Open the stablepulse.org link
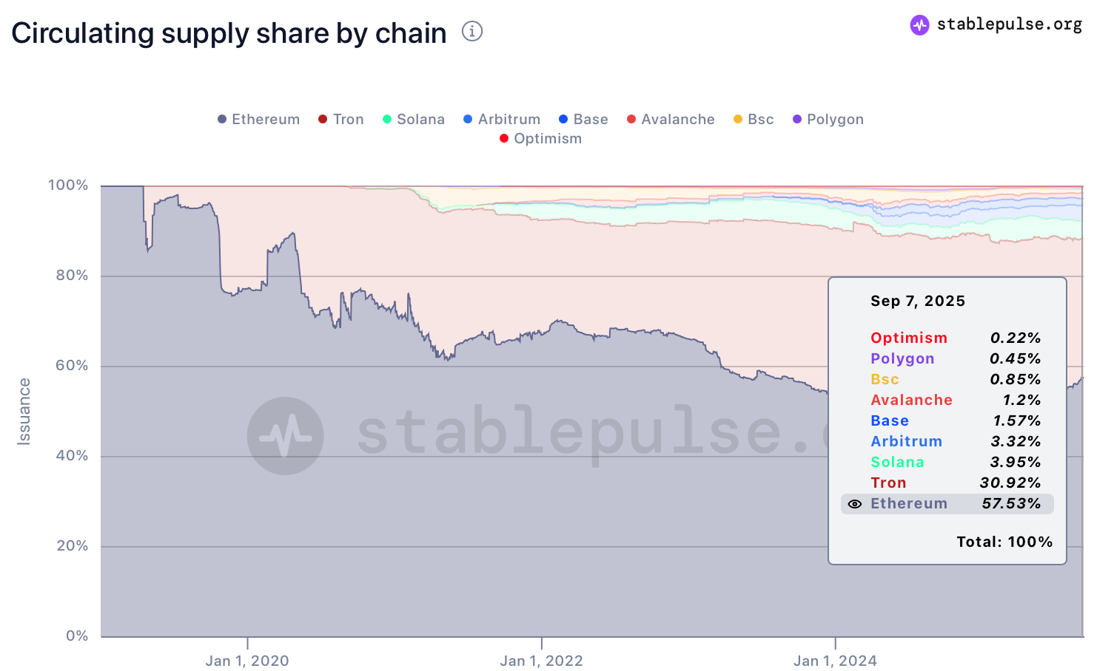Screen dimensions: 1094x671 (1009, 25)
